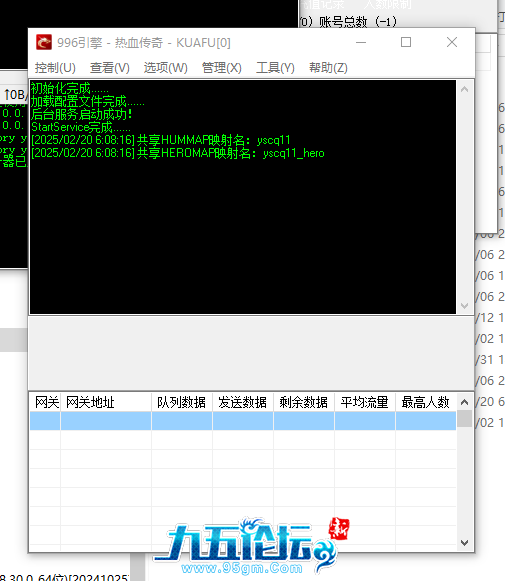505x581 pixels.
Task: Click the log console scroll down arrow
Action: 464,306
